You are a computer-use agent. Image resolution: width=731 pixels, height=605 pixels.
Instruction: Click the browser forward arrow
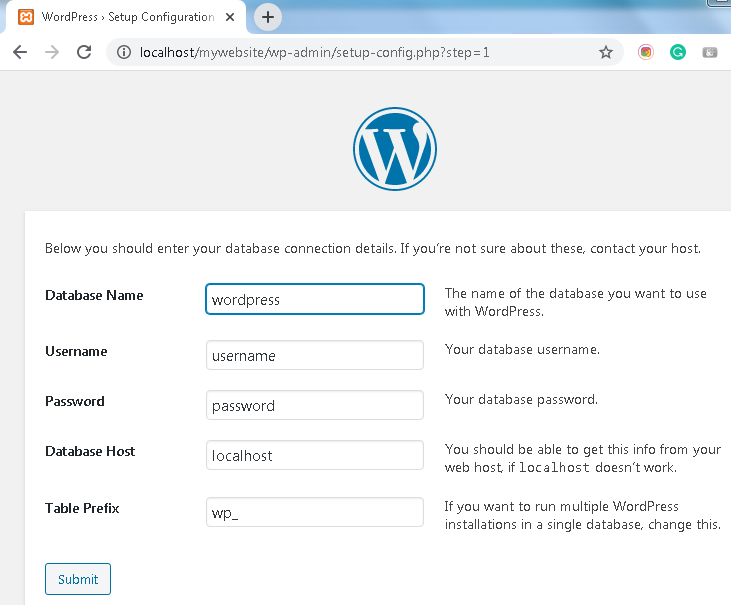[52, 52]
